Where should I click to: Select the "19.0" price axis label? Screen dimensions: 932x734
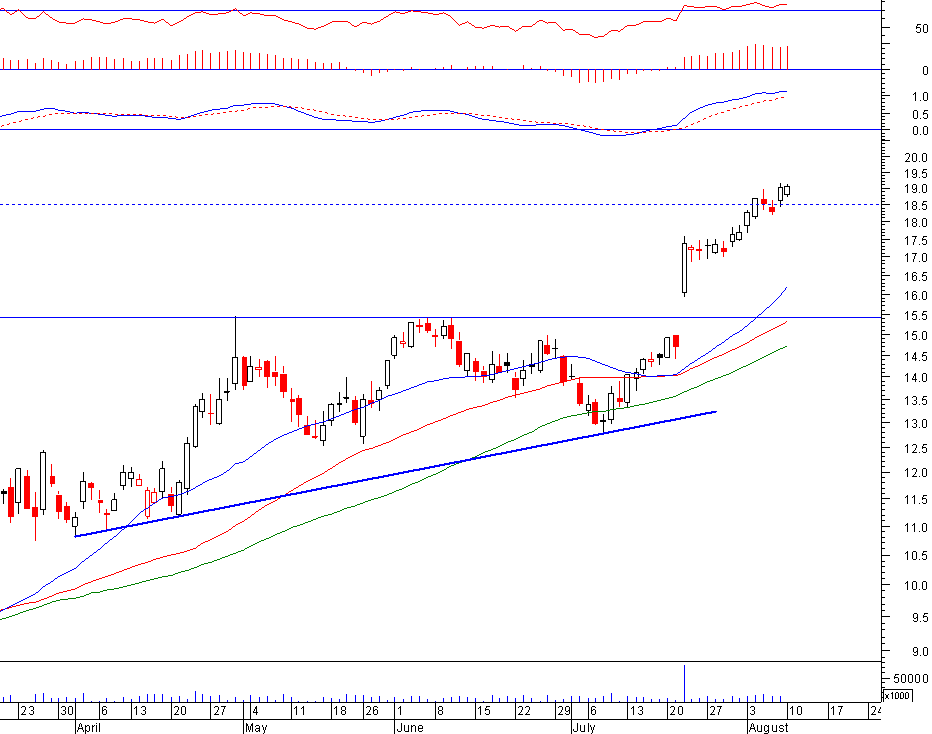tap(915, 189)
